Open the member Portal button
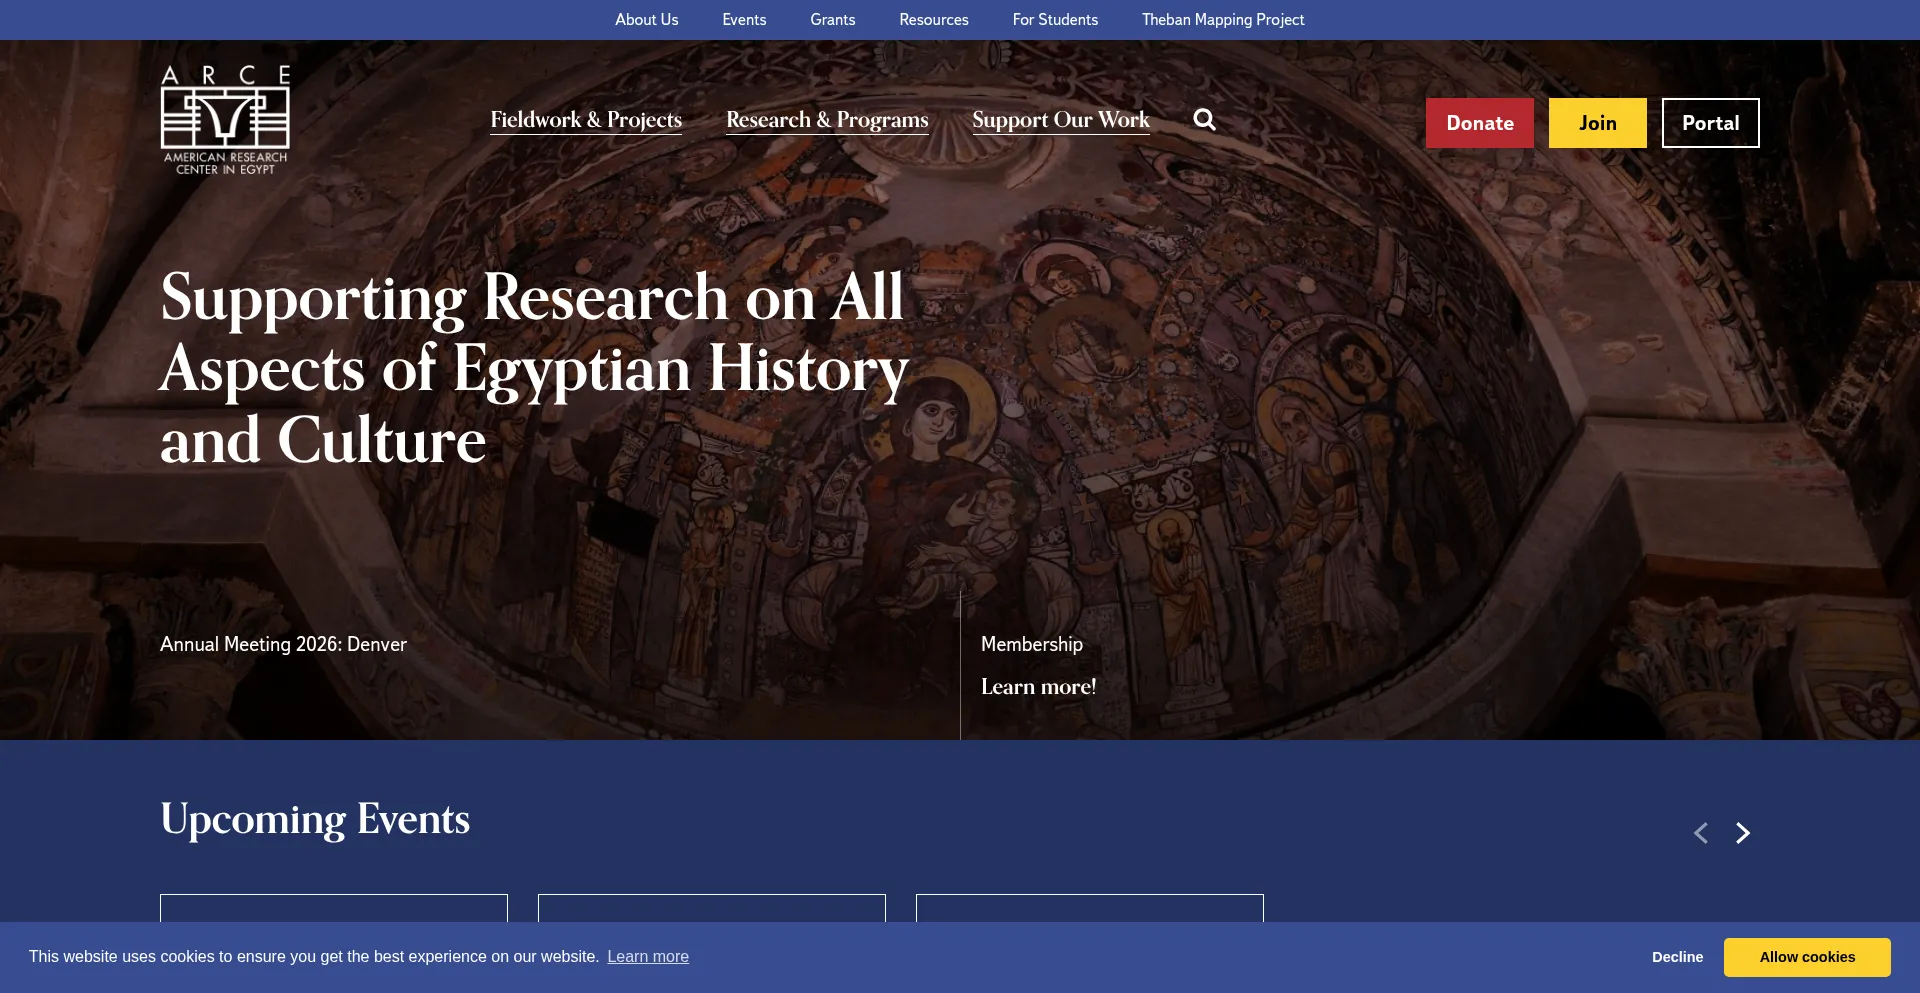The height and width of the screenshot is (993, 1920). (1710, 123)
